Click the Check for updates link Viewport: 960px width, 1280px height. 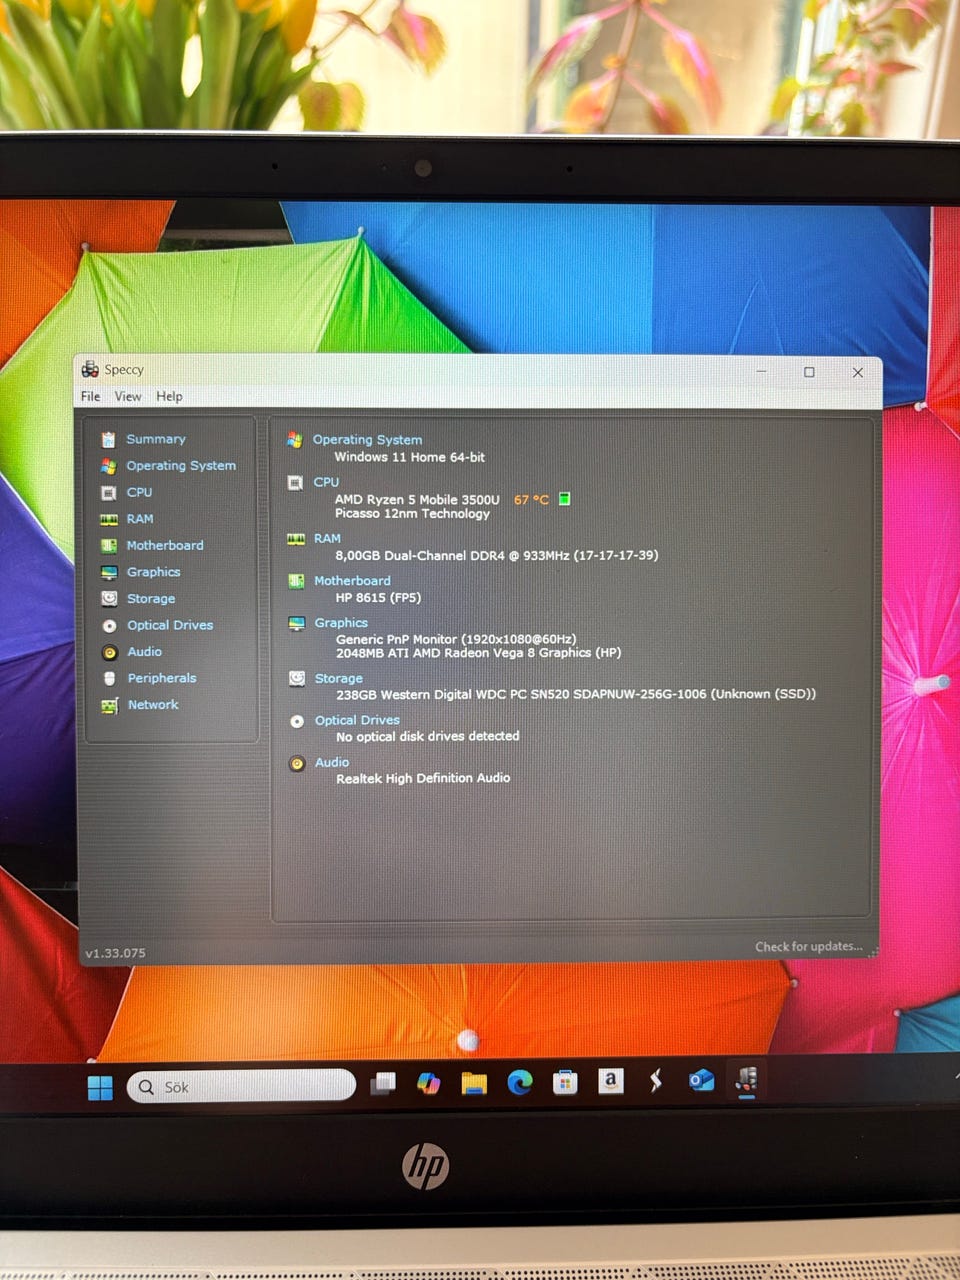(808, 946)
